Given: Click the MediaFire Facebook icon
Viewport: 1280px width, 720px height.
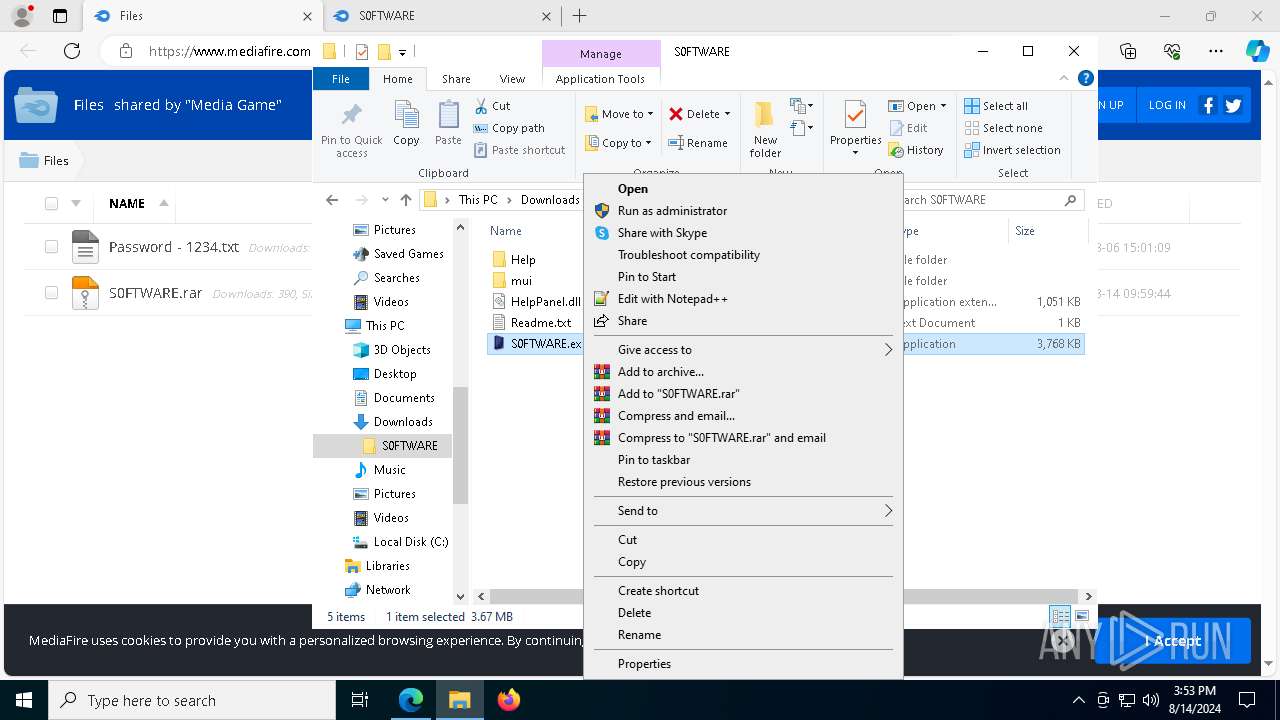Looking at the screenshot, I should (x=1208, y=105).
